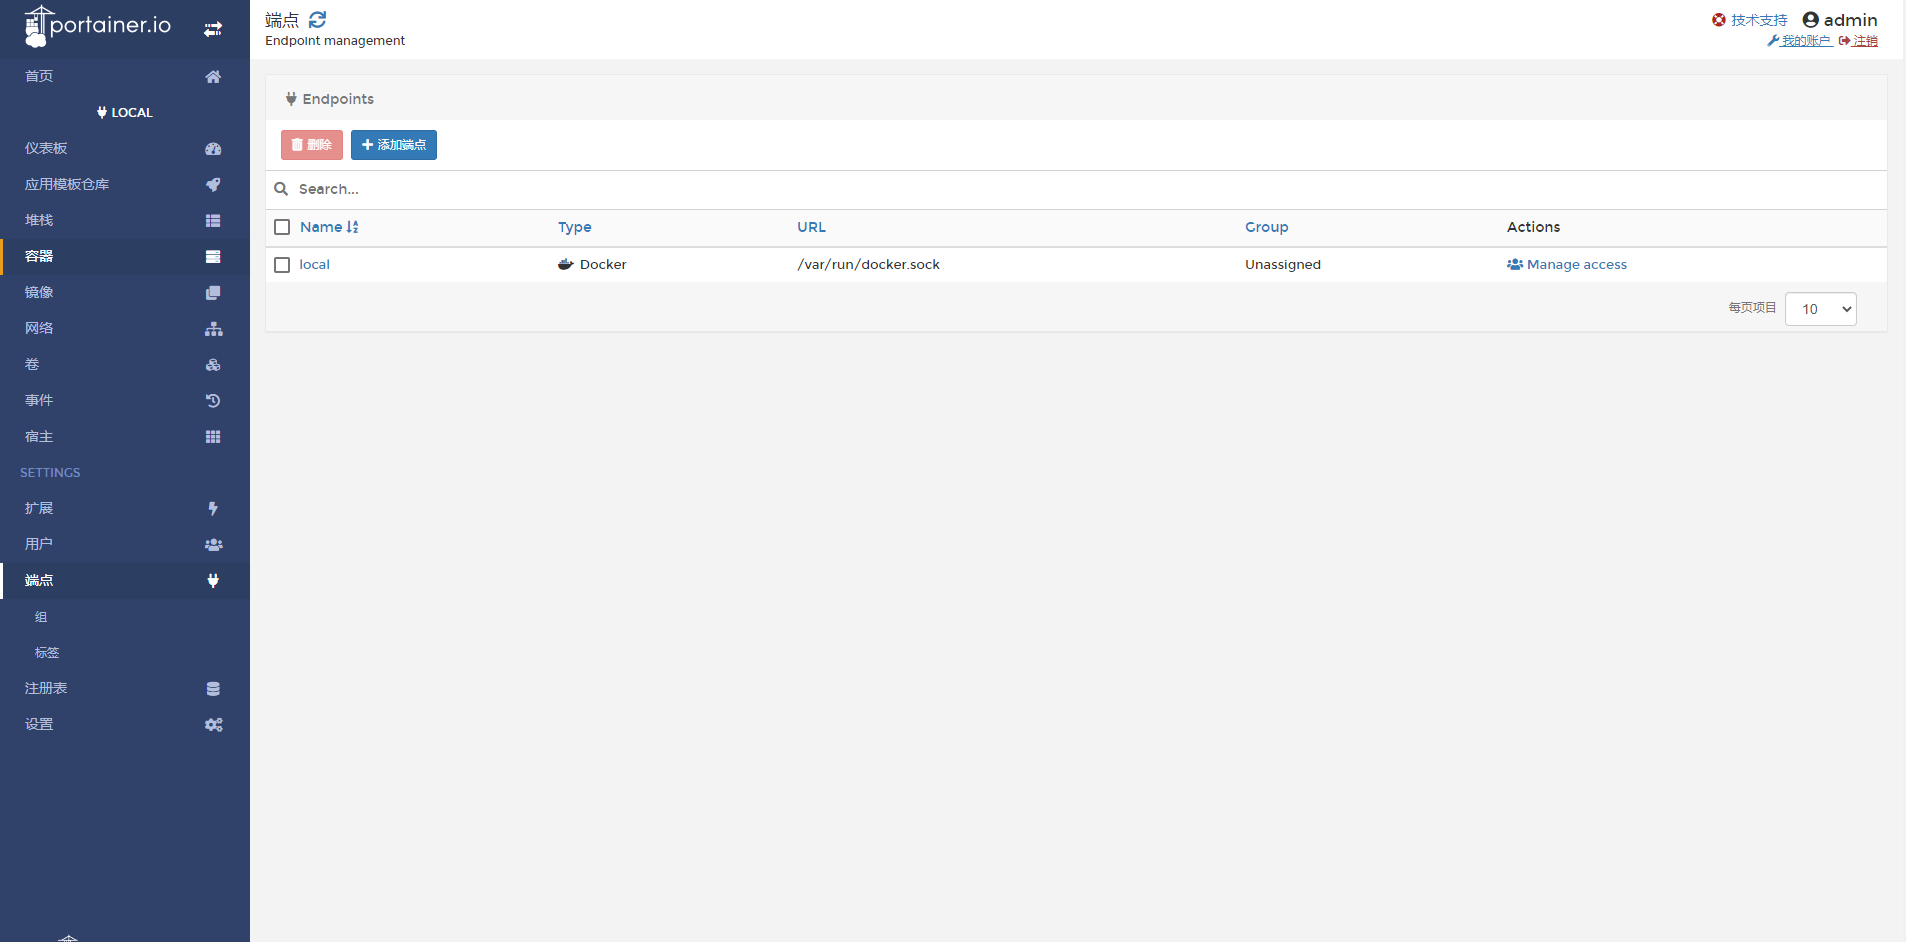Click Manage access for local endpoint
This screenshot has height=942, width=1906.
[1567, 265]
